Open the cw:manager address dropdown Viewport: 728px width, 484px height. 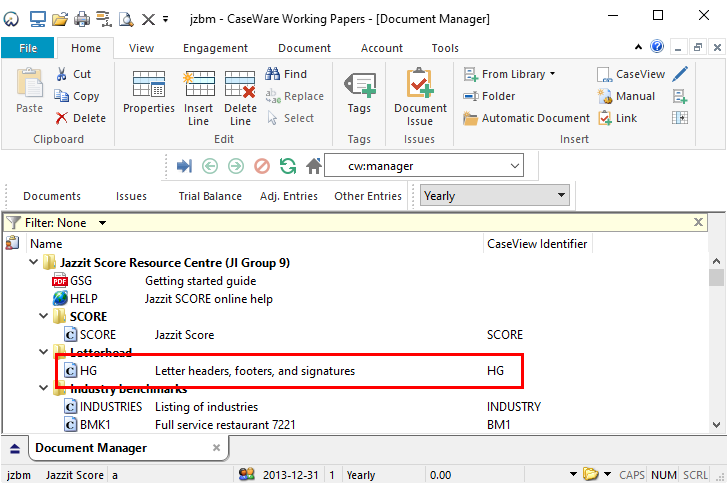514,166
